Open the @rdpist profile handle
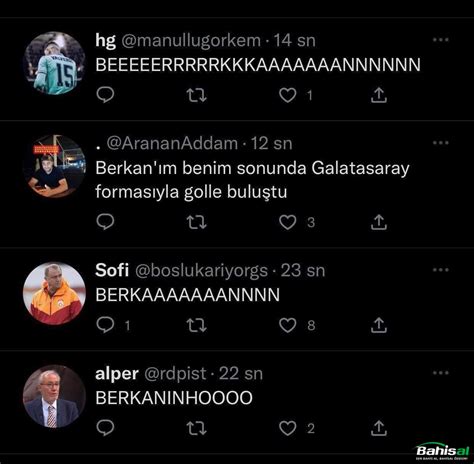 (x=175, y=374)
